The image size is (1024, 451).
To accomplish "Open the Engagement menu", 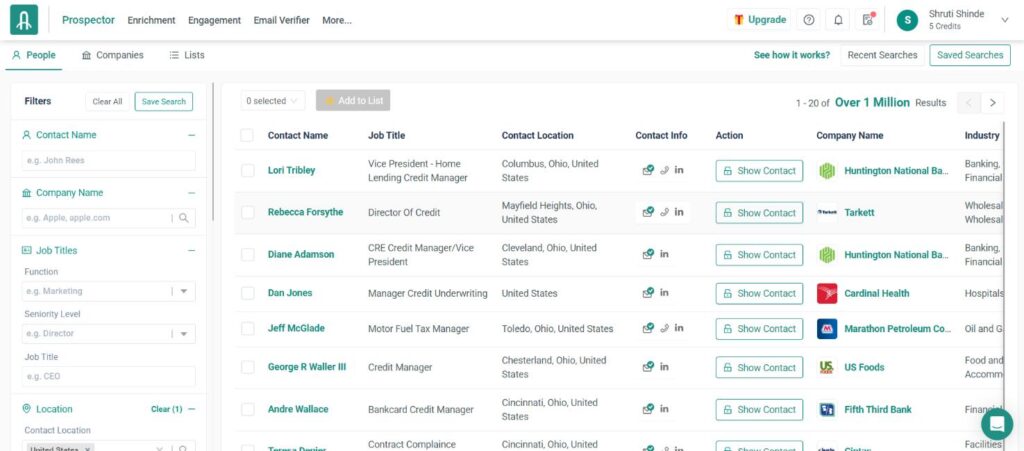I will pyautogui.click(x=214, y=20).
